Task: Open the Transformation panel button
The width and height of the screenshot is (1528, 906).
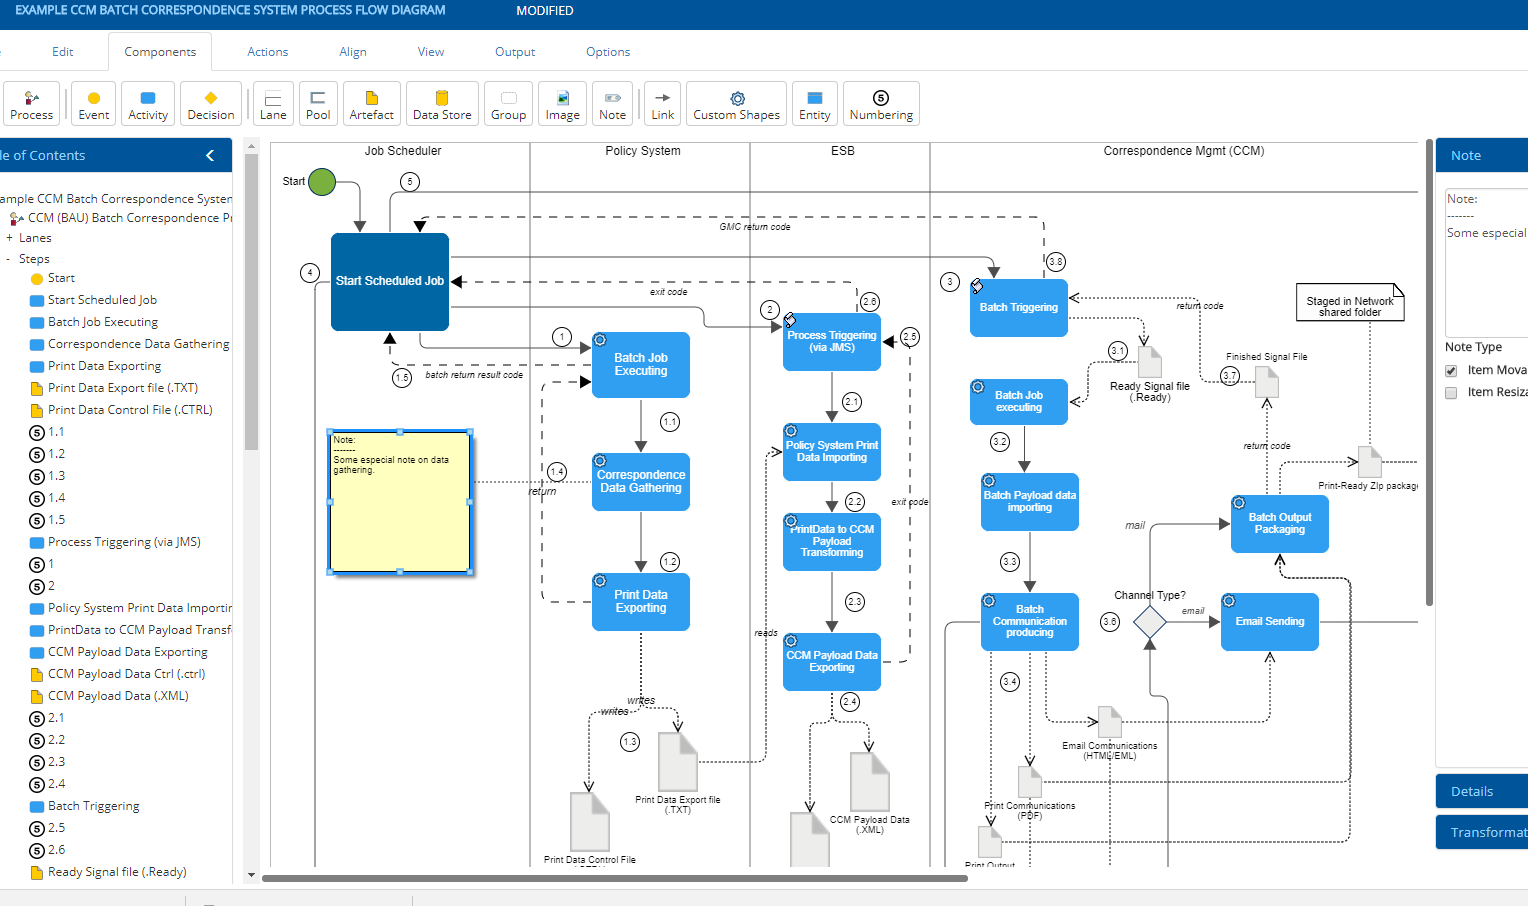Action: 1482,832
